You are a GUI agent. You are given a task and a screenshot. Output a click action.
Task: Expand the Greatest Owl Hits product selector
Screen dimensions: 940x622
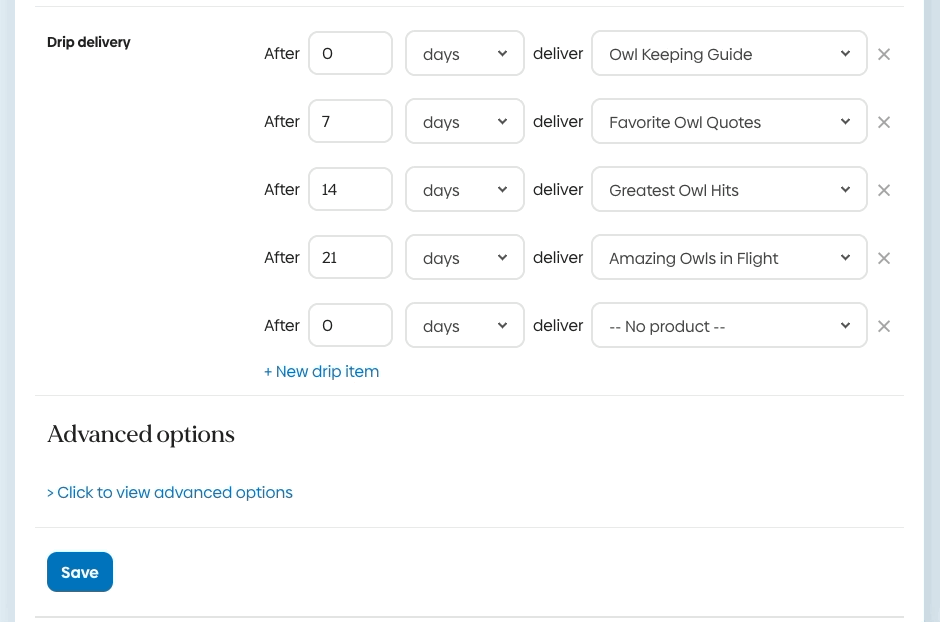point(729,190)
